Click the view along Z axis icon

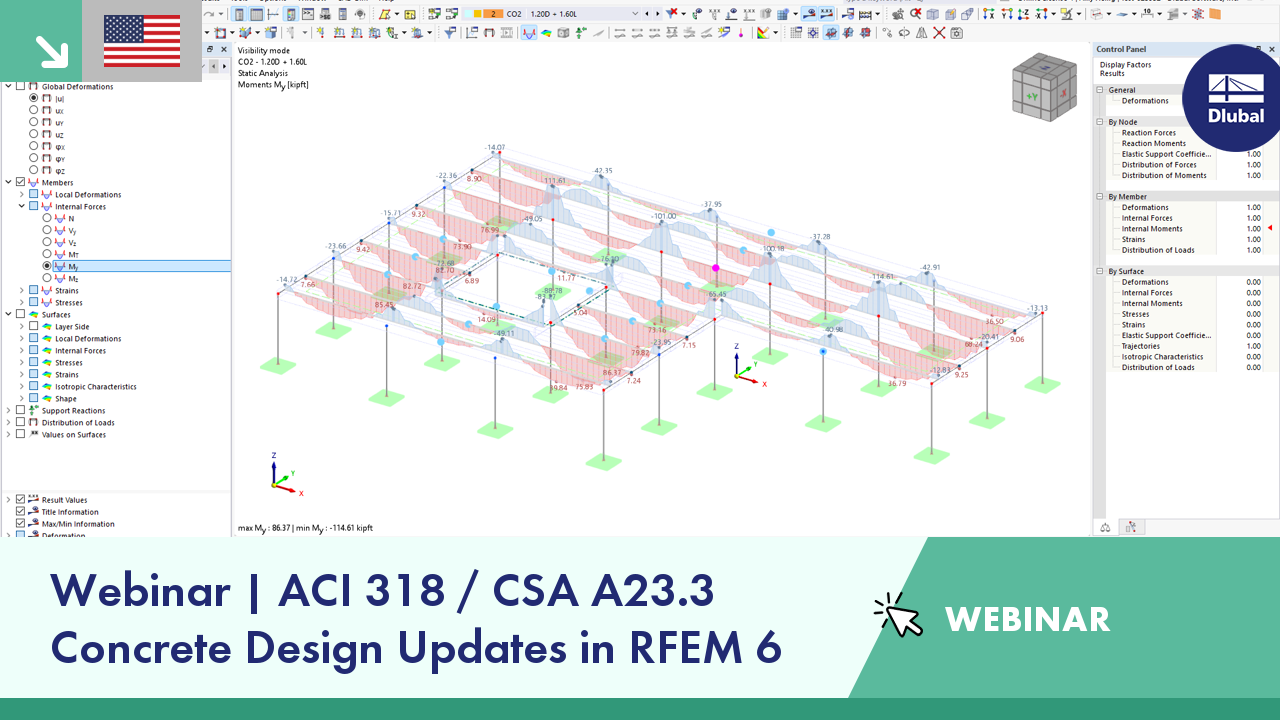point(1021,14)
